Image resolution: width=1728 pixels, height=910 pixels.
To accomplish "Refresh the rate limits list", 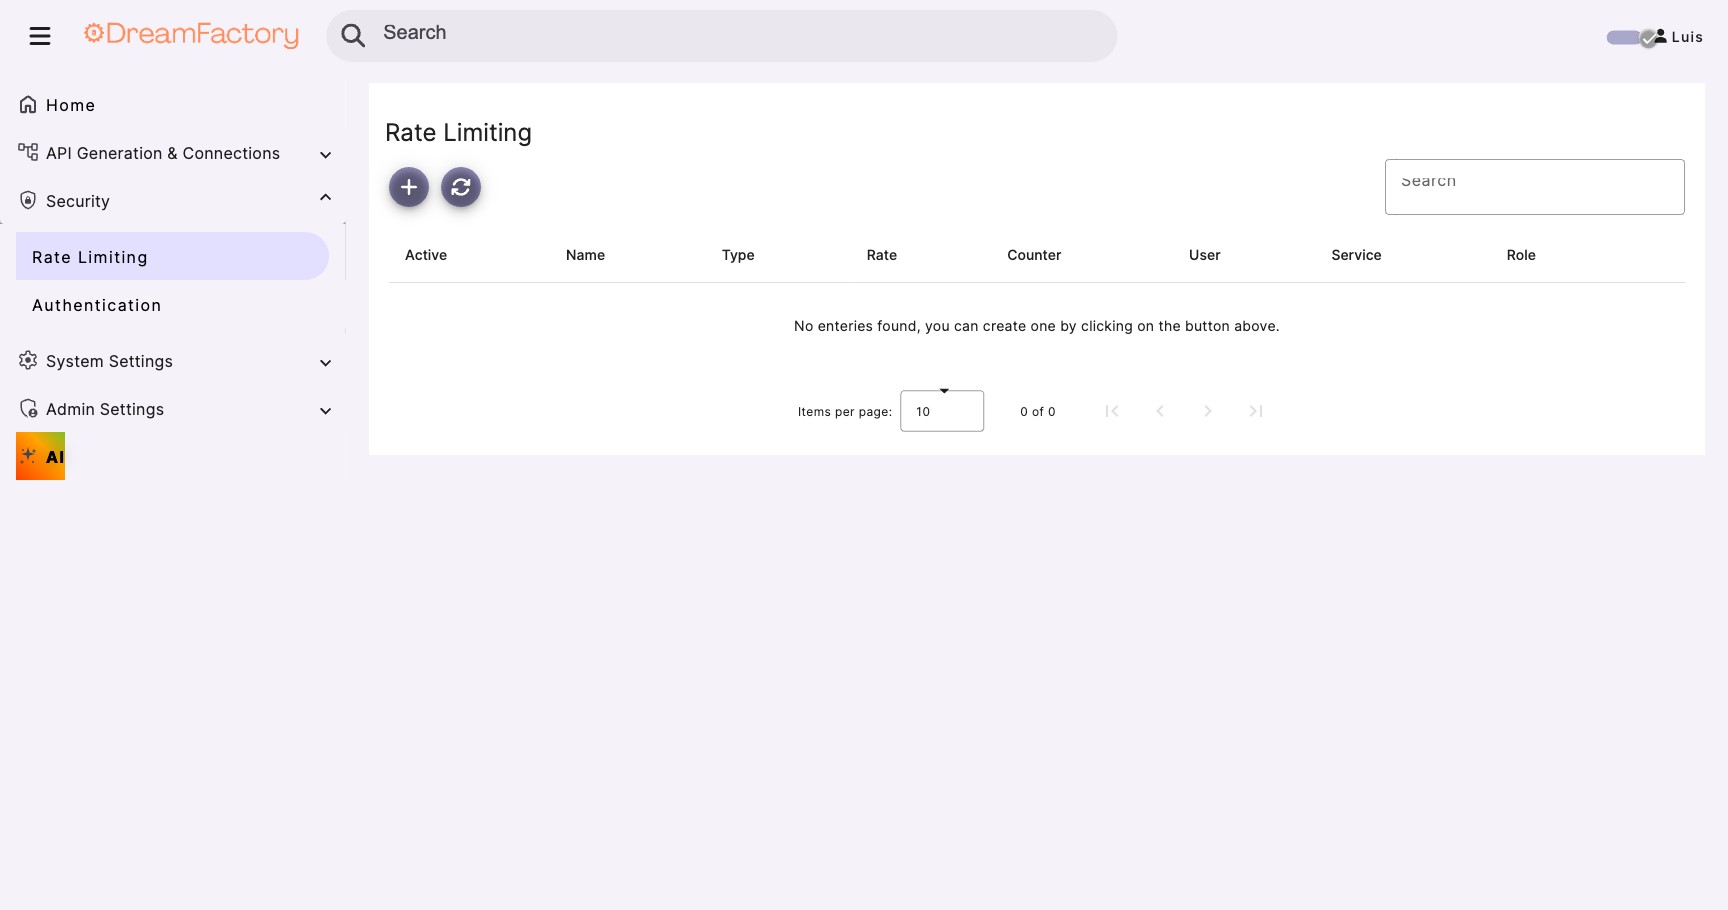I will click(x=461, y=187).
